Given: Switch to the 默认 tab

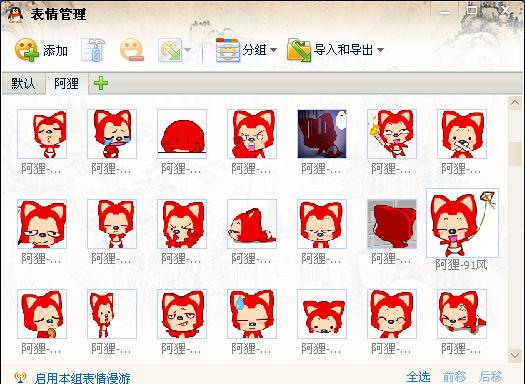Looking at the screenshot, I should [x=23, y=83].
